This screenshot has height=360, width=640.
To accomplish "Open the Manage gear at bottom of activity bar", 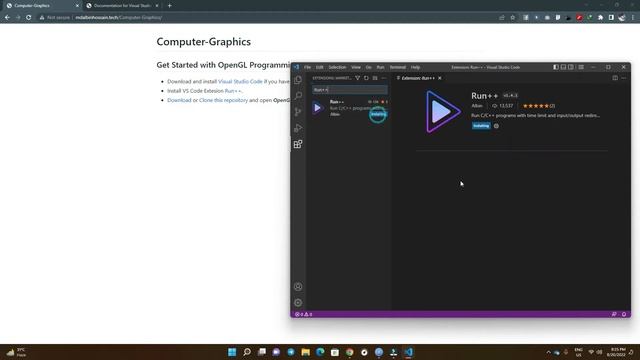I will click(298, 303).
